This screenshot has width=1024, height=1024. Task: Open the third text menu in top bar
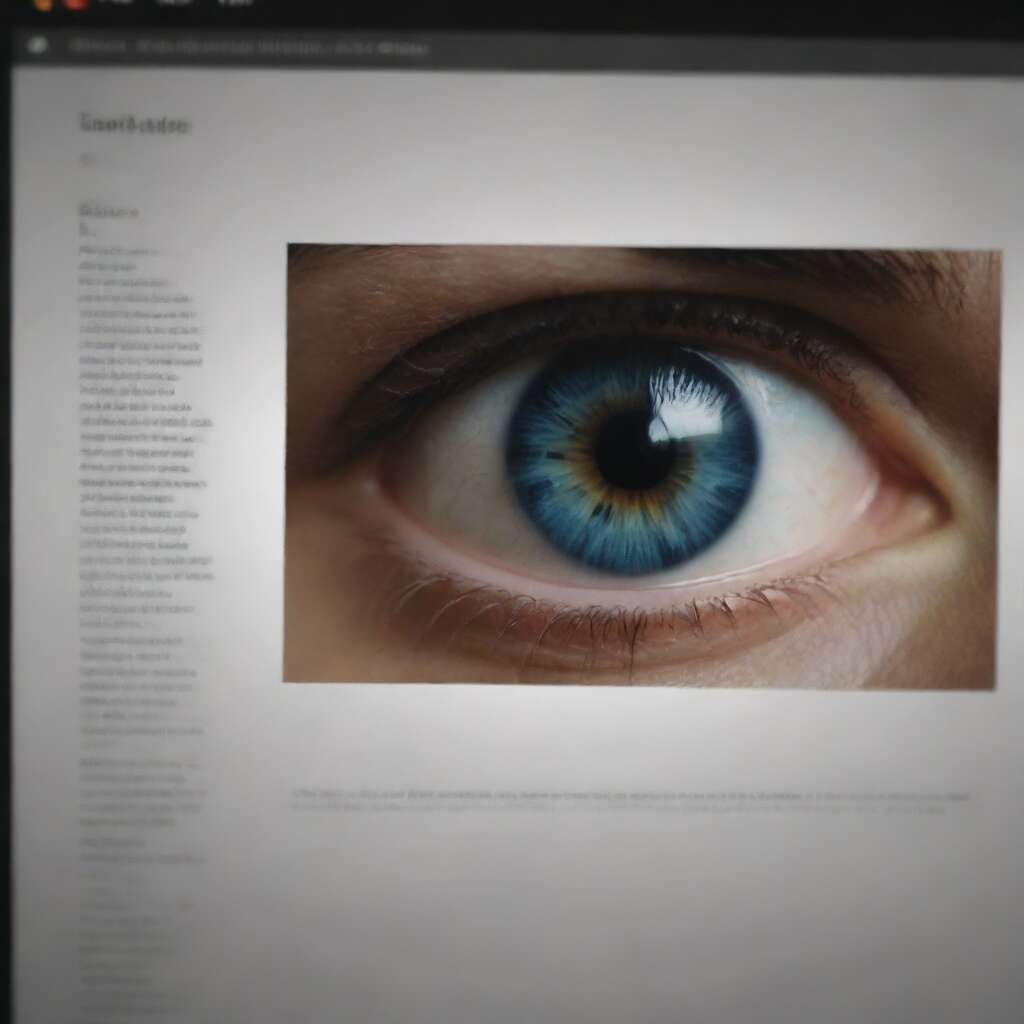[236, 3]
